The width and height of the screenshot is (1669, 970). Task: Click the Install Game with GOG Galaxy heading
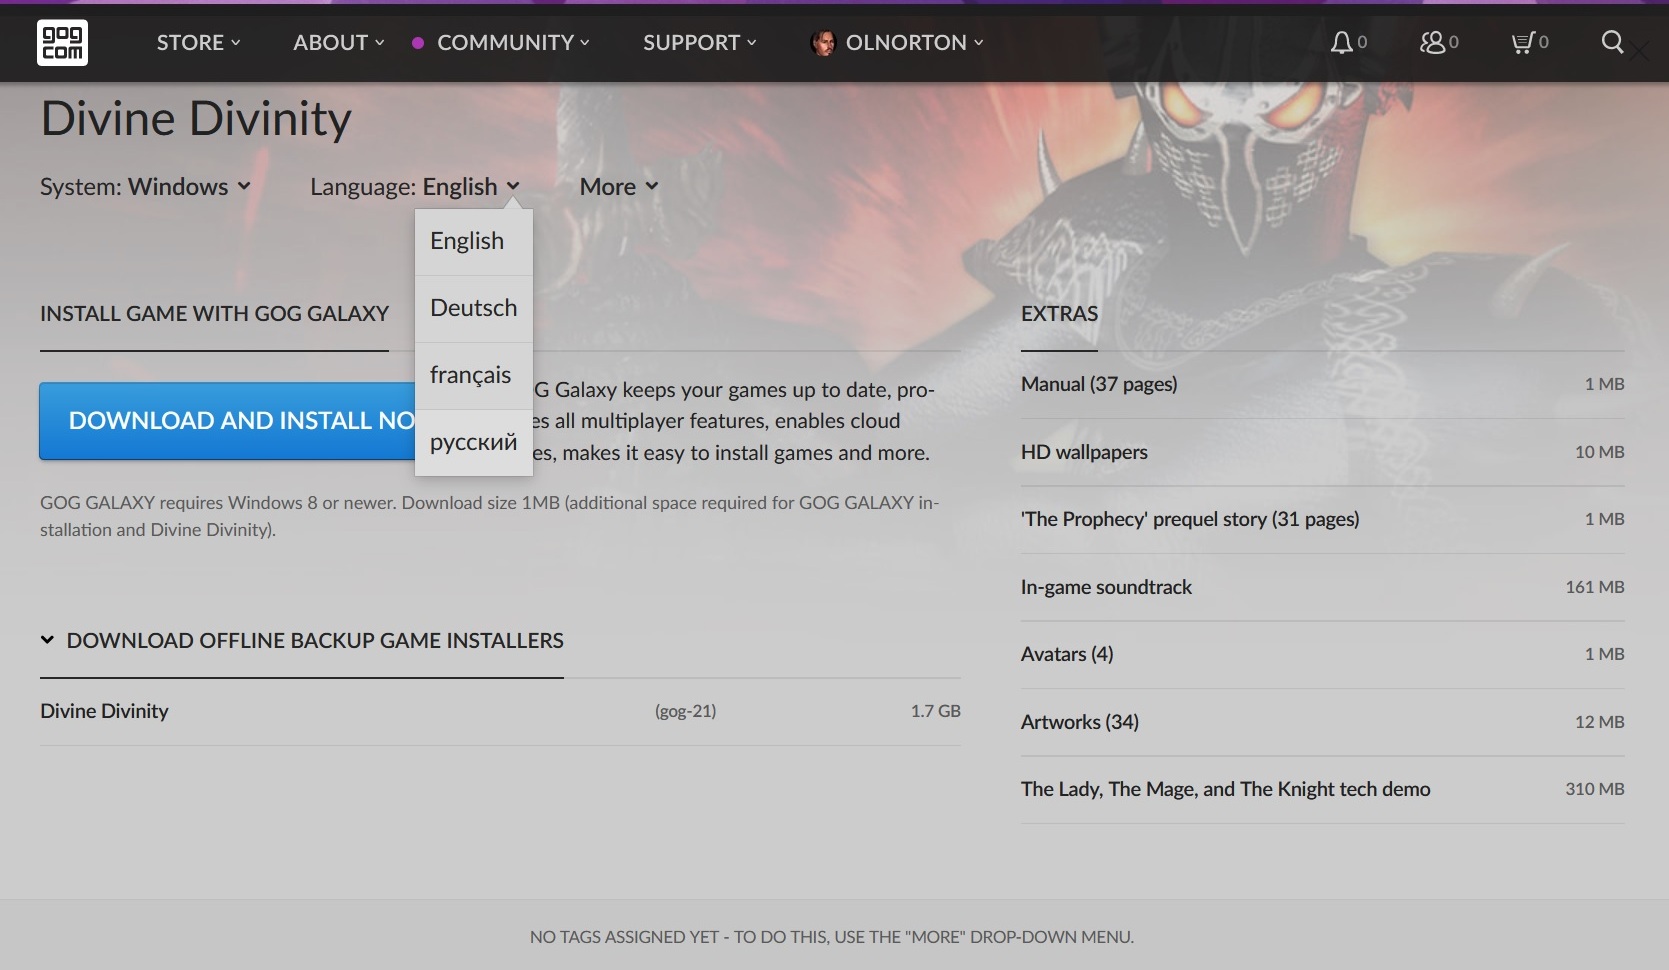[214, 314]
